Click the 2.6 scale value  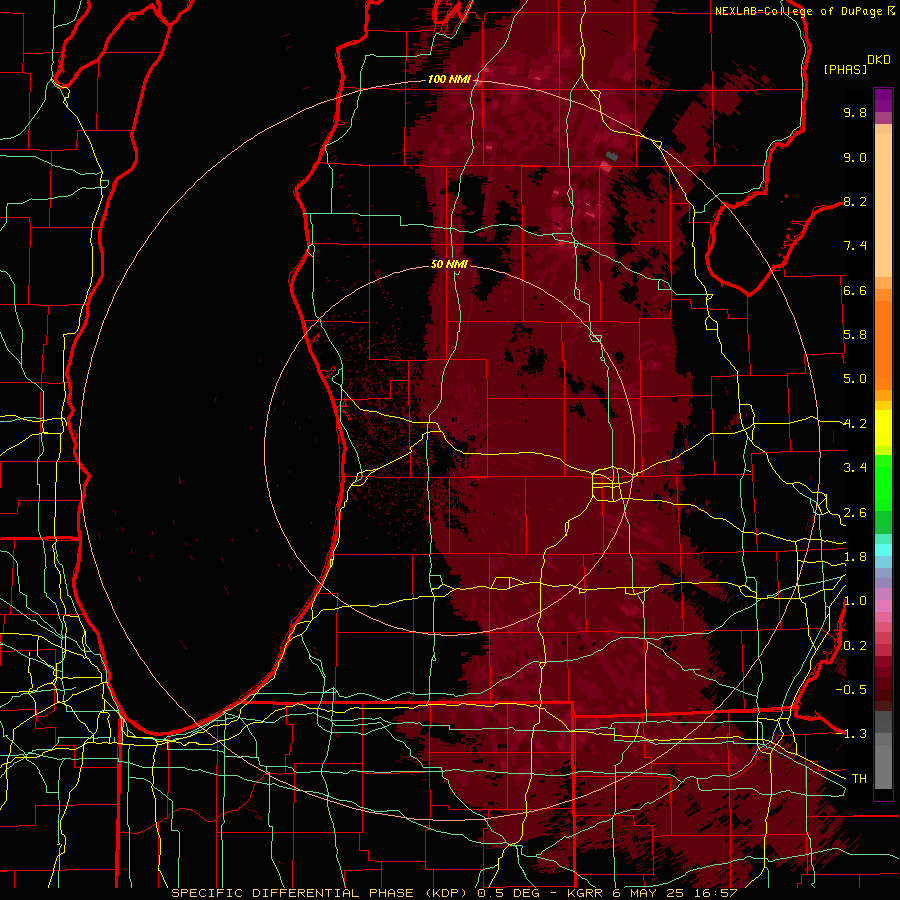pos(855,513)
